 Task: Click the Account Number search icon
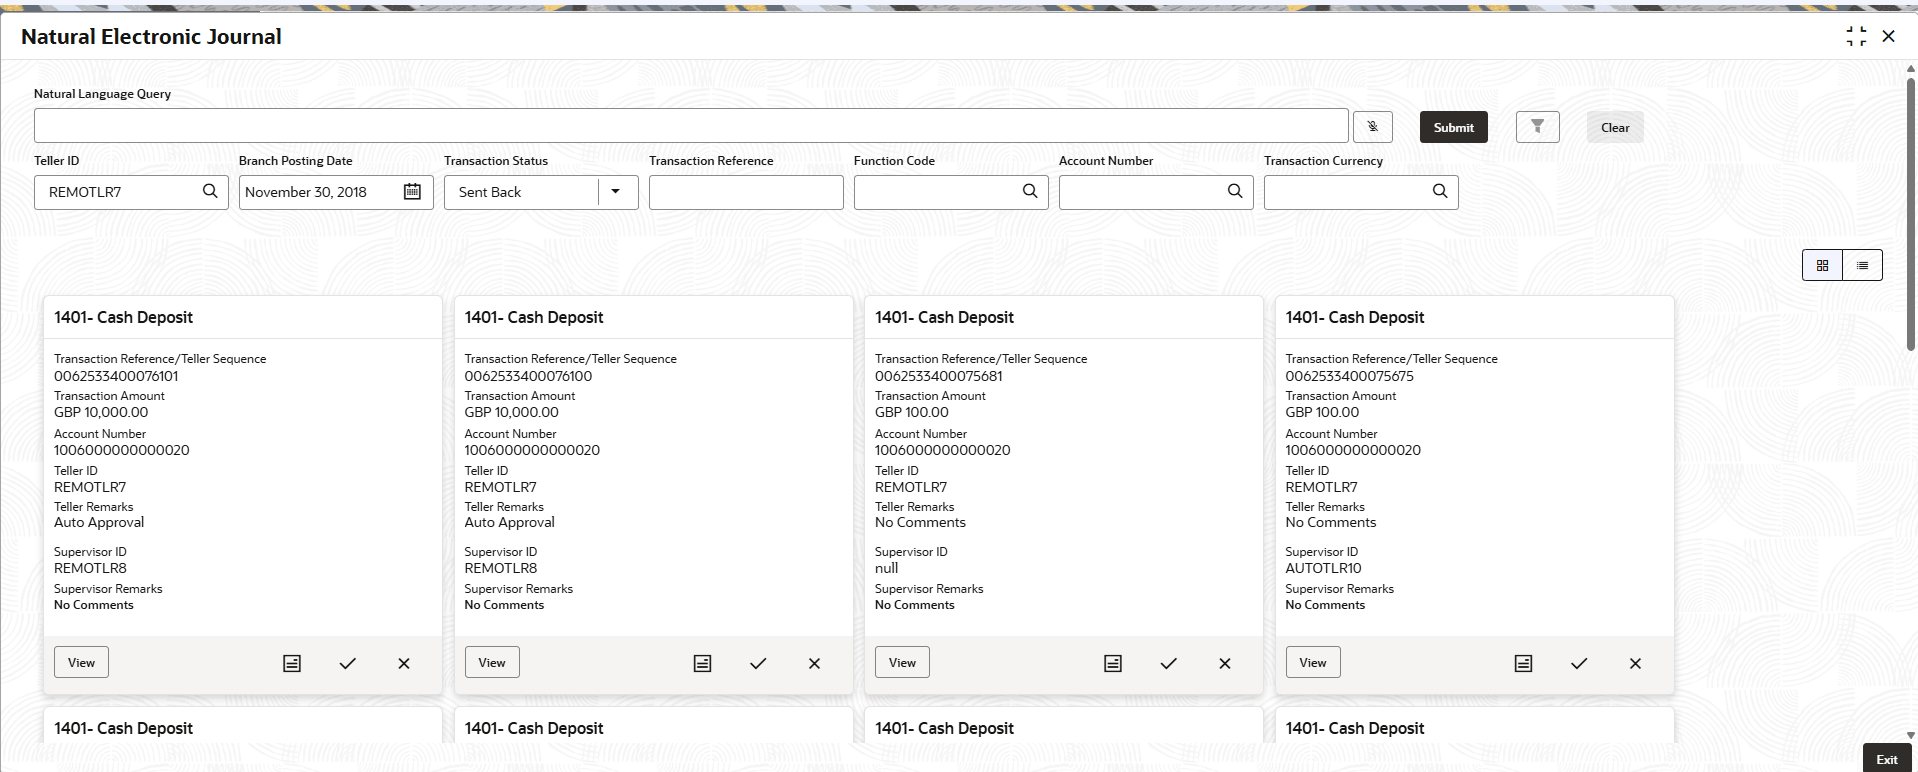pos(1235,191)
